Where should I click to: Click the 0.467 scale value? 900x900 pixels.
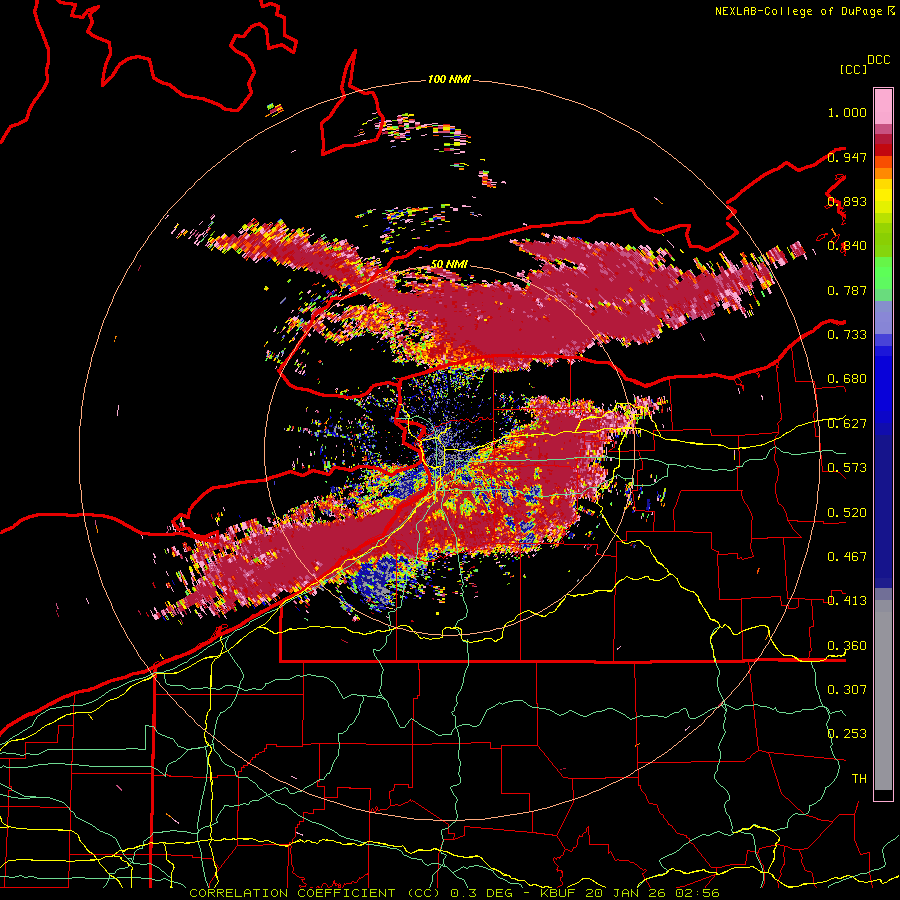click(847, 557)
